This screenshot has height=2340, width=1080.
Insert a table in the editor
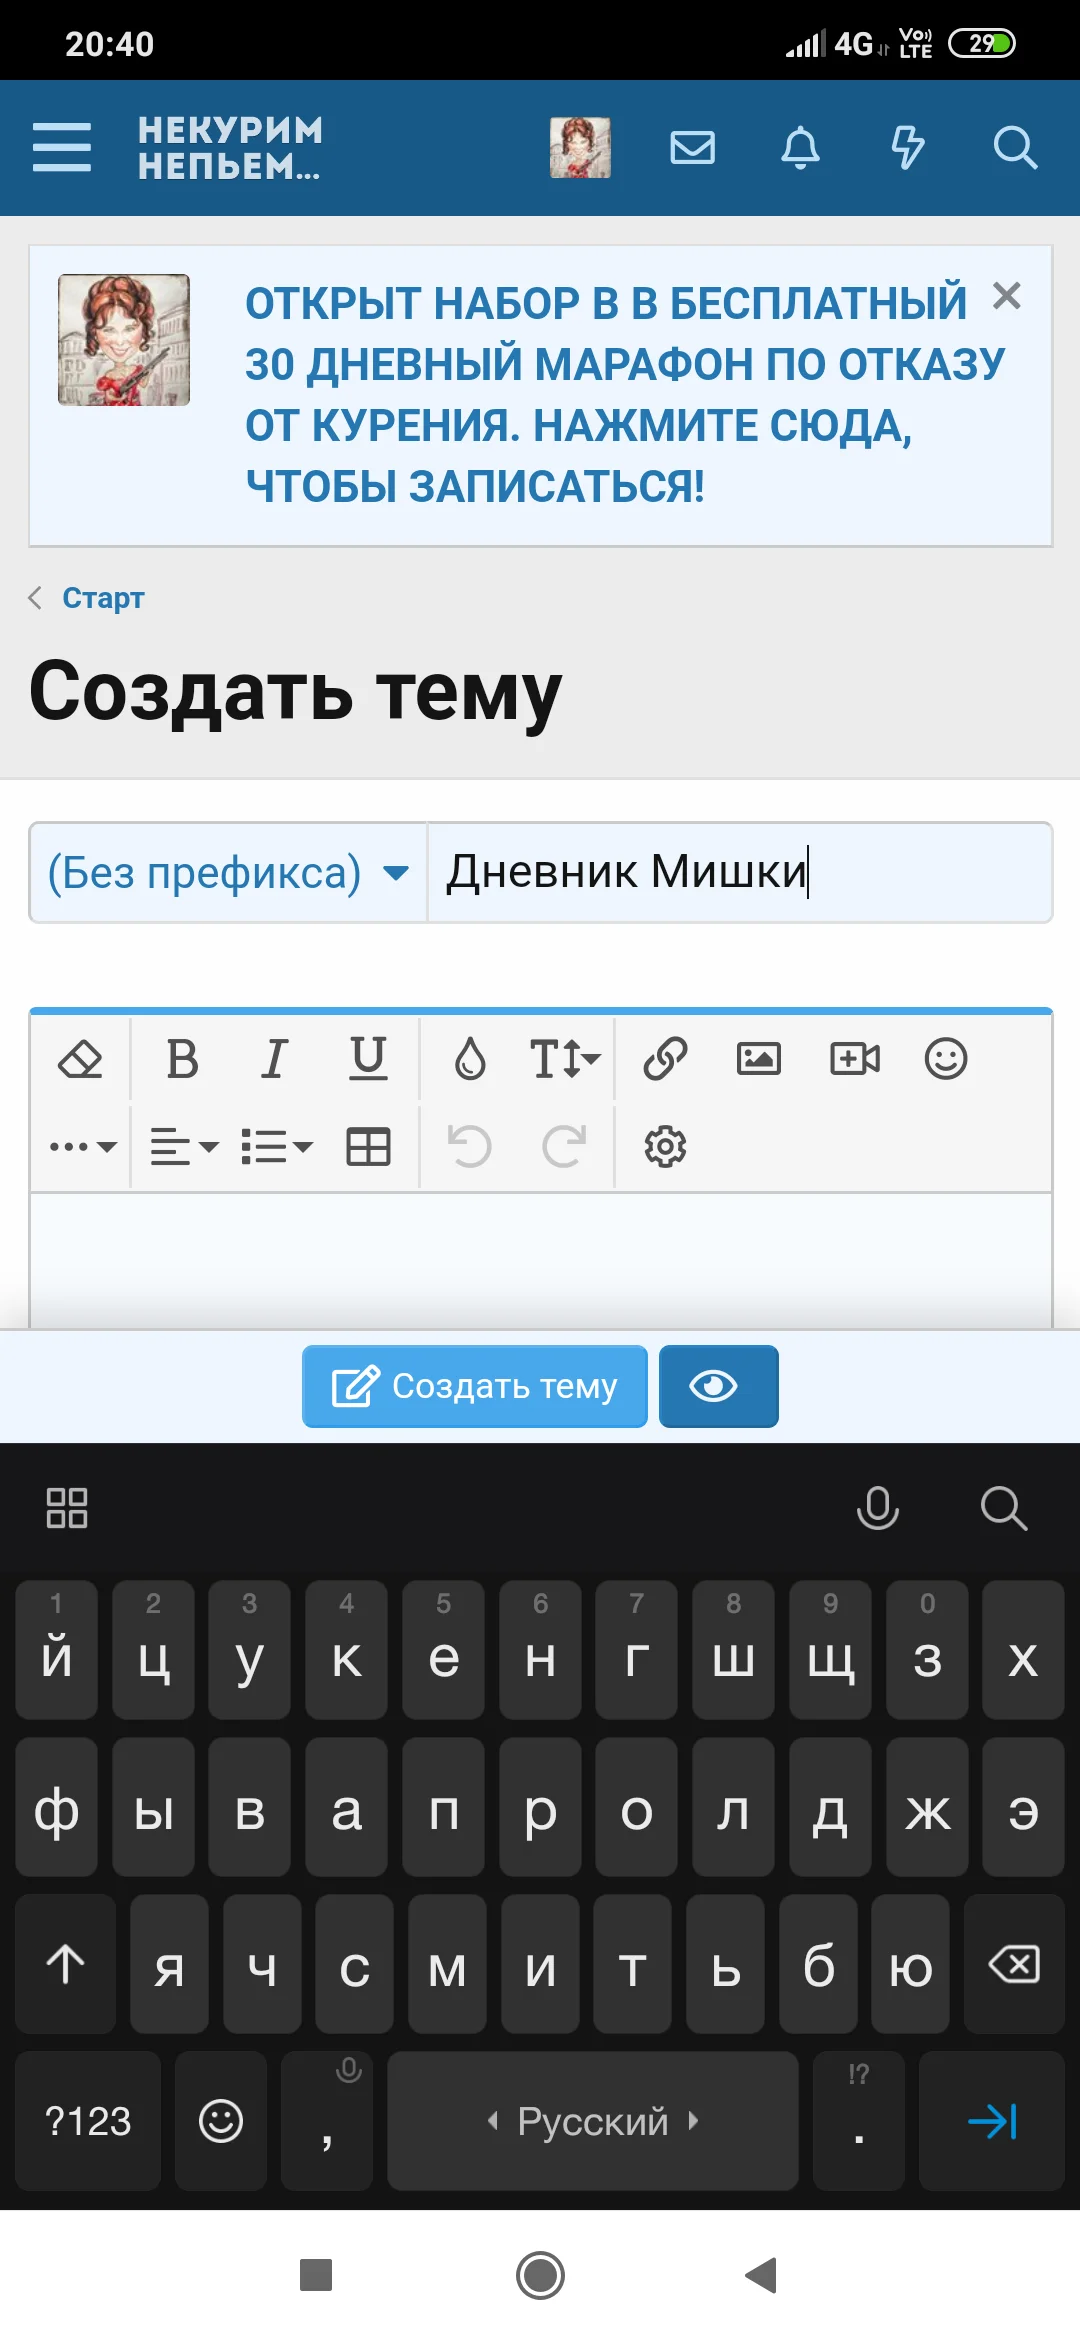(368, 1147)
